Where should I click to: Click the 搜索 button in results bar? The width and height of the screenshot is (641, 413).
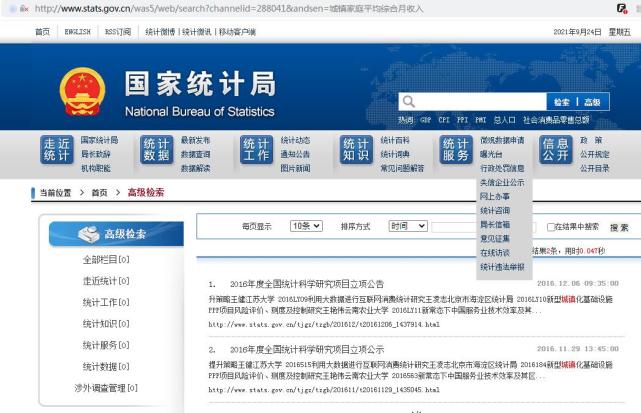(x=619, y=227)
